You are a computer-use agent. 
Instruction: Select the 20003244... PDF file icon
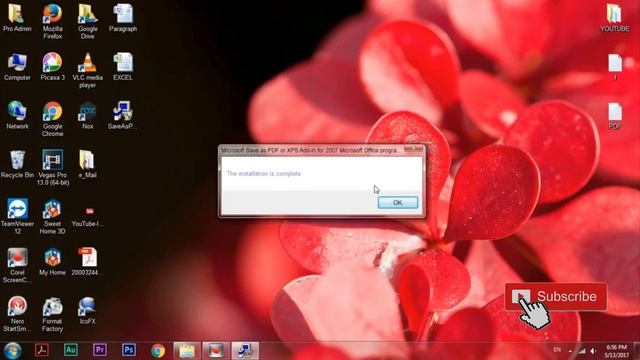coord(87,262)
